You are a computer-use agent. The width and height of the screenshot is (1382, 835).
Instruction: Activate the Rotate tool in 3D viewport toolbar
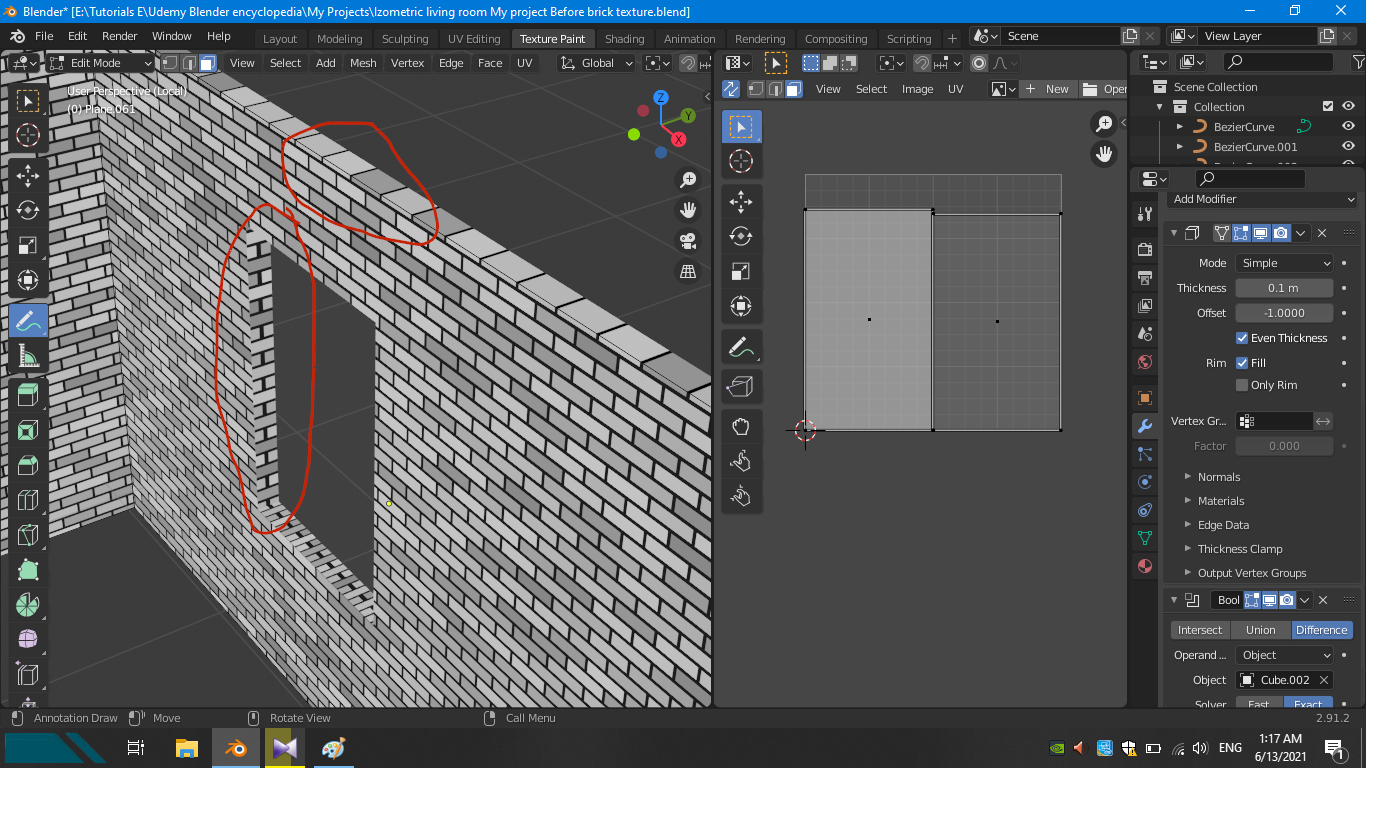pos(28,211)
